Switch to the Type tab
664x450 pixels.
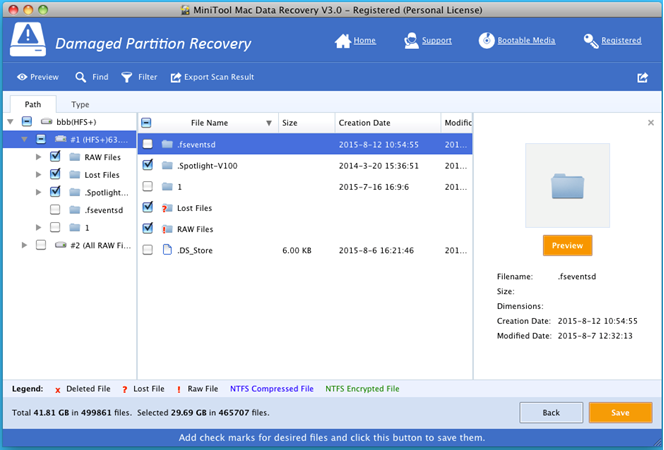click(x=80, y=104)
